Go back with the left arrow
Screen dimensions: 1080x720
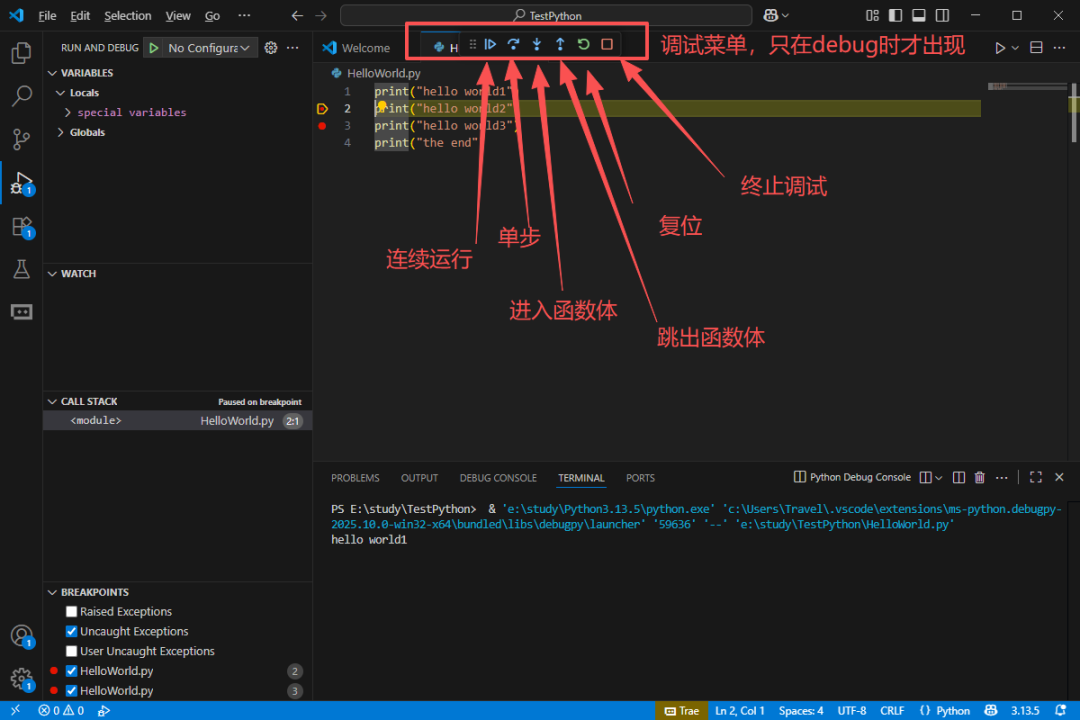(x=297, y=15)
